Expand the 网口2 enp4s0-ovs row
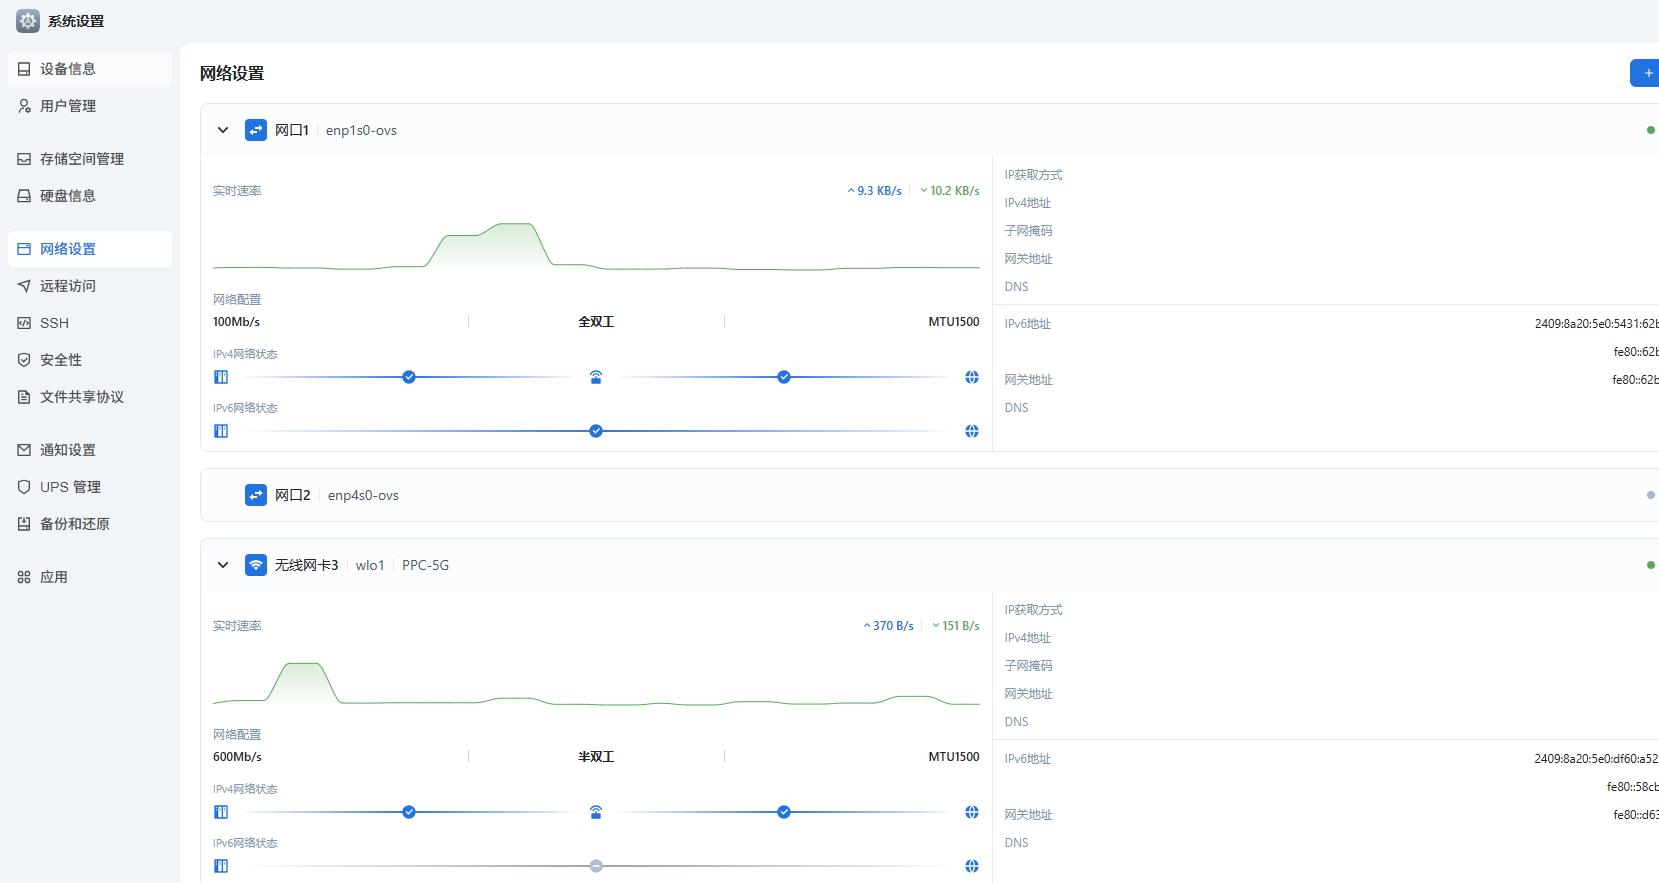1659x883 pixels. tap(929, 495)
